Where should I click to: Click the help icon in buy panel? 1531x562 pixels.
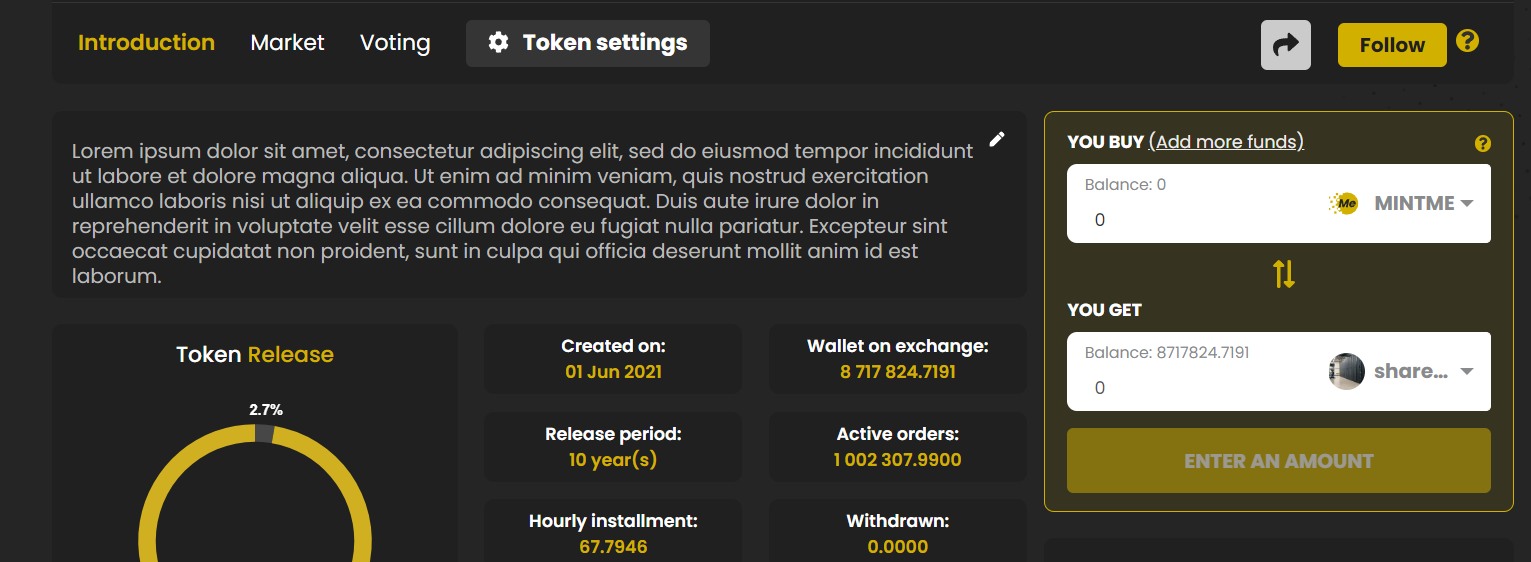[x=1482, y=144]
